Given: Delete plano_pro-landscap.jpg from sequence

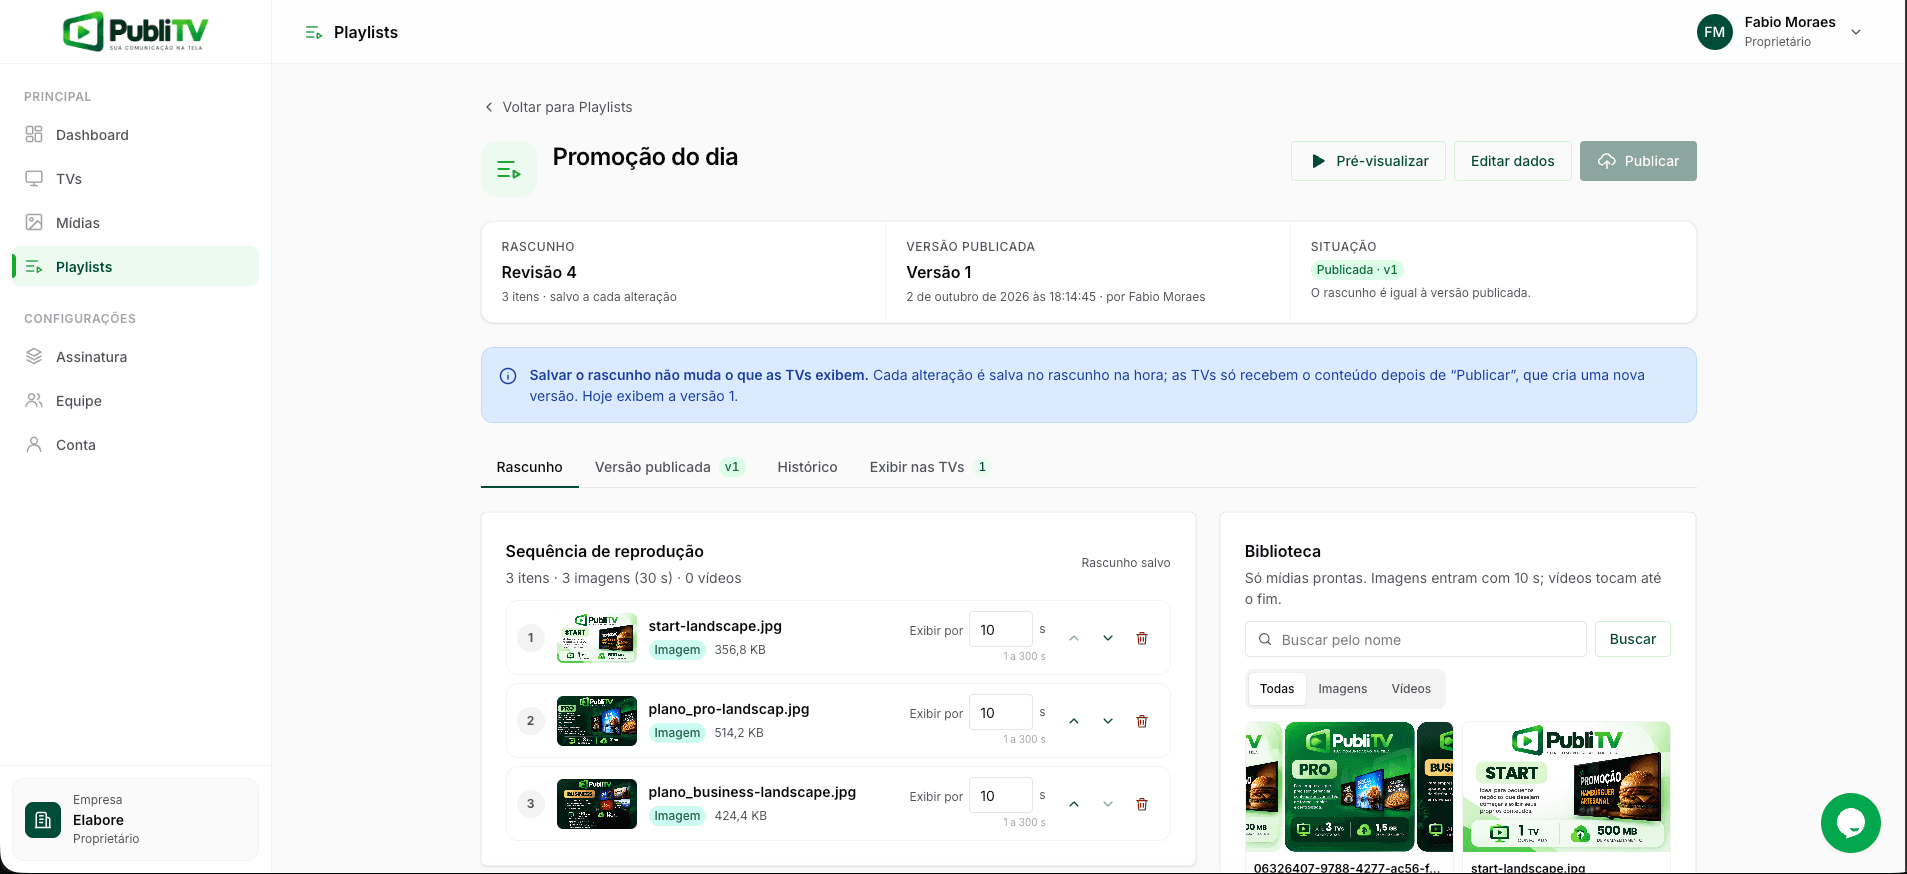Looking at the screenshot, I should click(x=1142, y=721).
